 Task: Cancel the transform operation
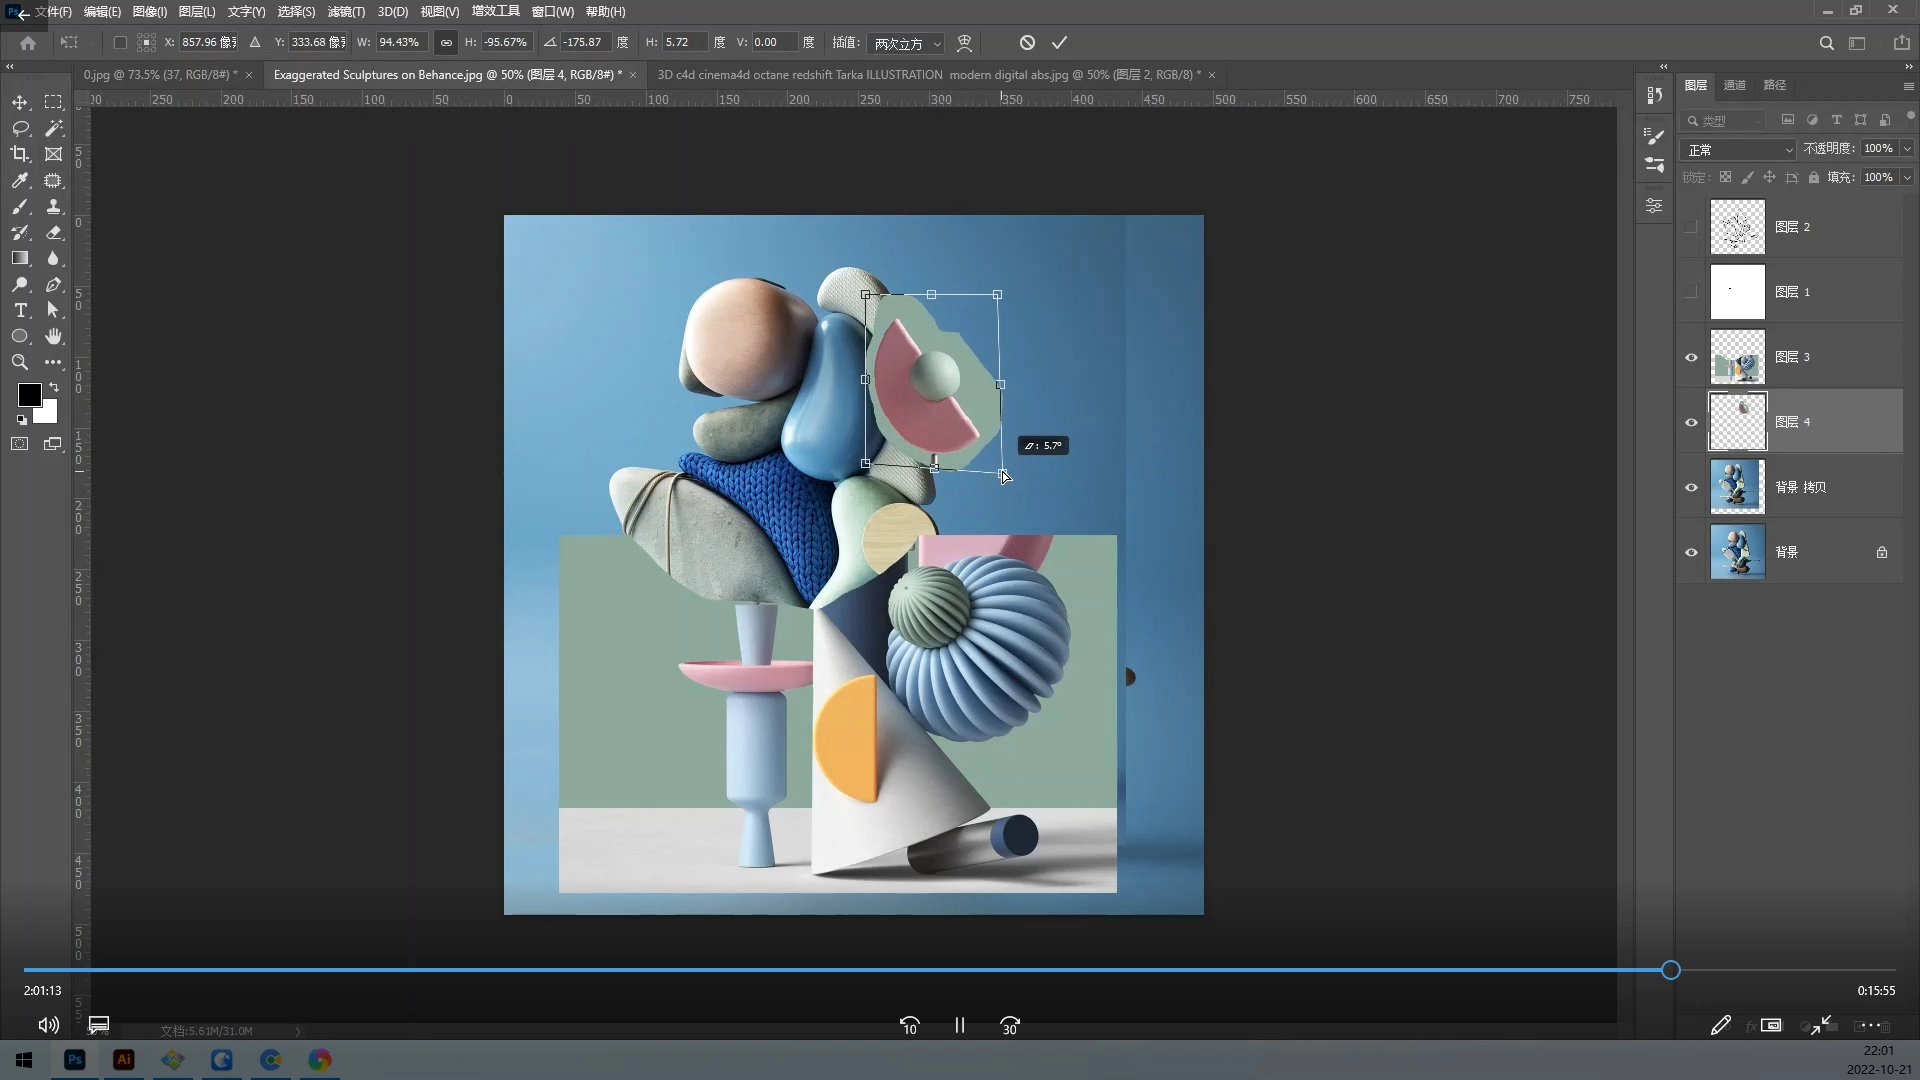[x=1027, y=42]
